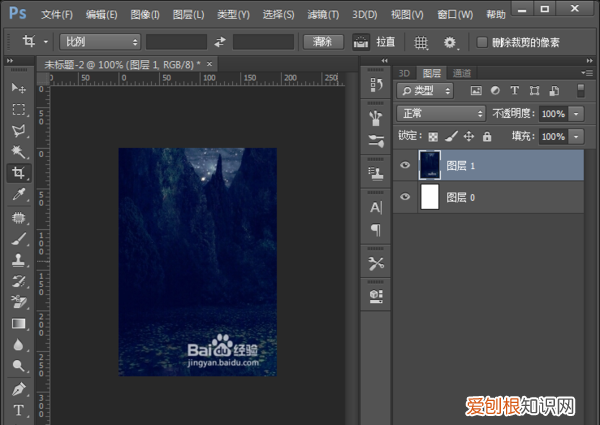Hide layer 图层 0 visibility

click(x=405, y=197)
